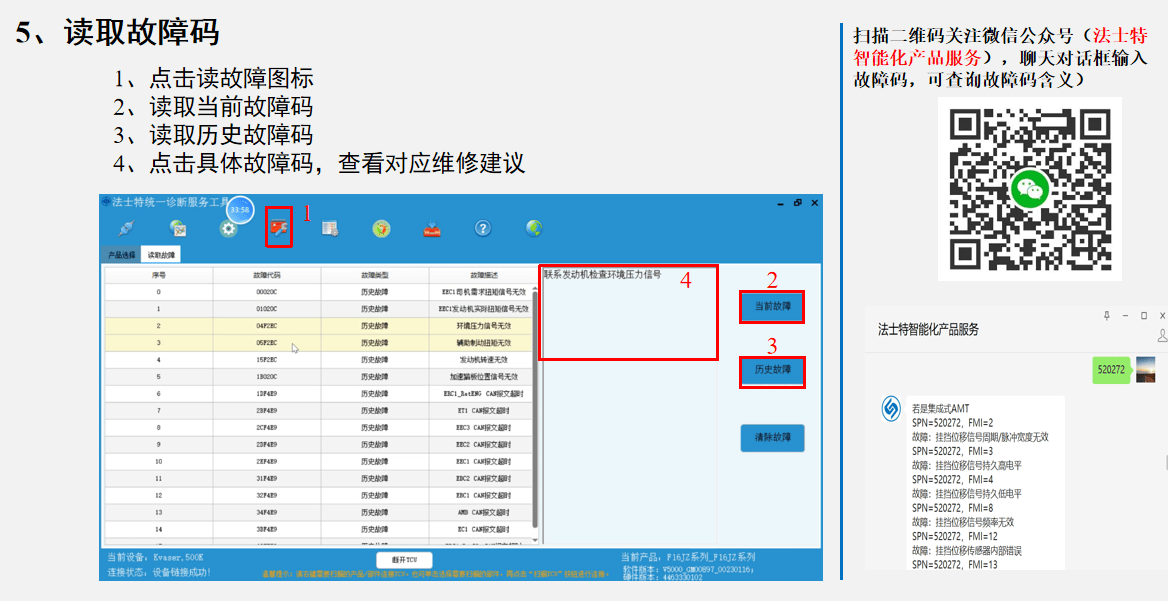Click description EEC1司机需求扭矩信号无效
Image resolution: width=1168 pixels, height=601 pixels.
coord(483,292)
